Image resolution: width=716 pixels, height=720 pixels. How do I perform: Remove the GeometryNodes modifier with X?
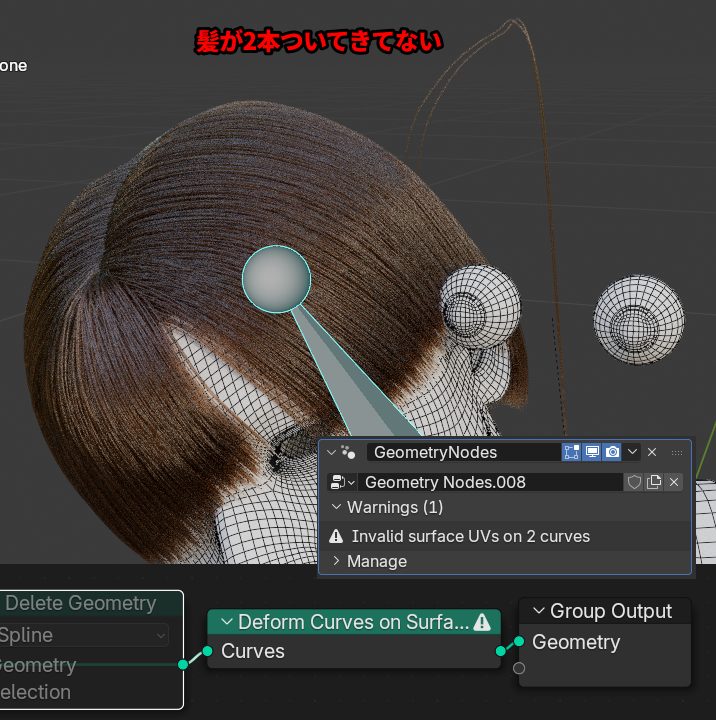[652, 452]
